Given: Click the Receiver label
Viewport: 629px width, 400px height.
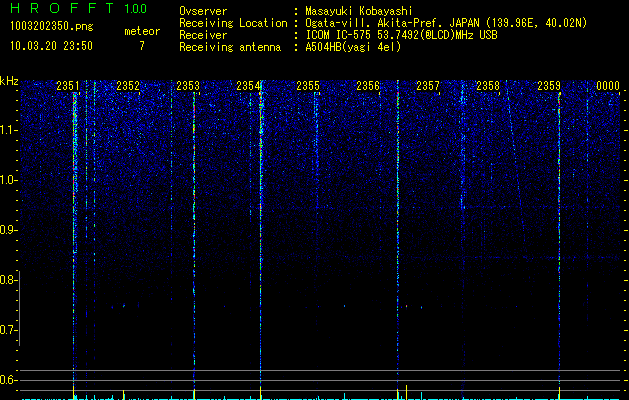Looking at the screenshot, I should click(203, 35).
